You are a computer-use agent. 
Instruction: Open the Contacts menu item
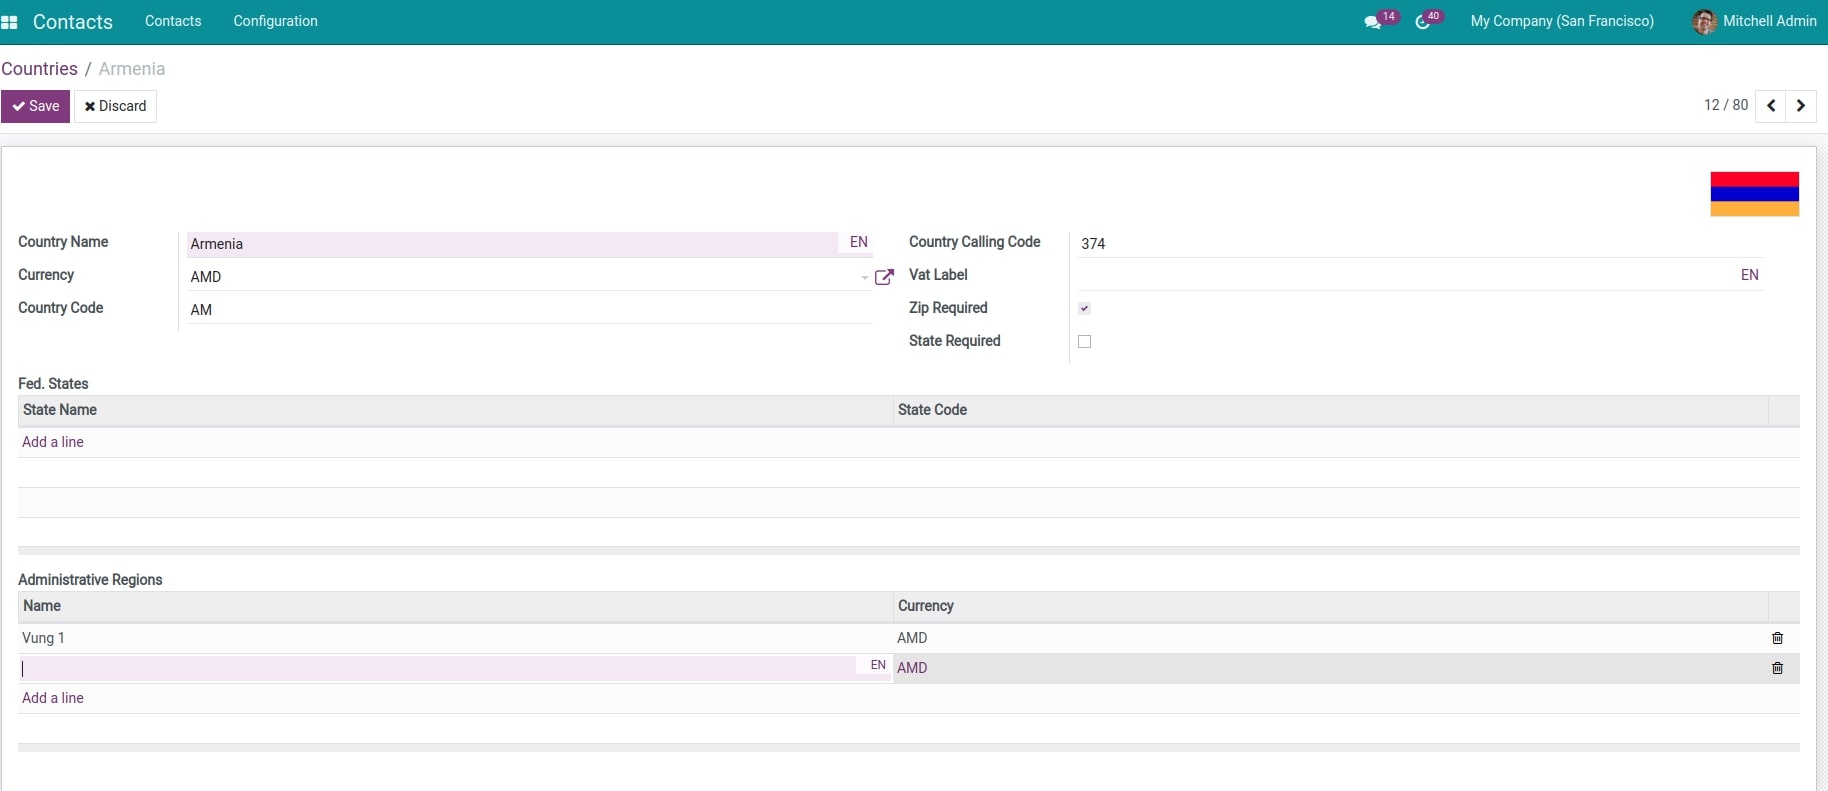coord(173,21)
